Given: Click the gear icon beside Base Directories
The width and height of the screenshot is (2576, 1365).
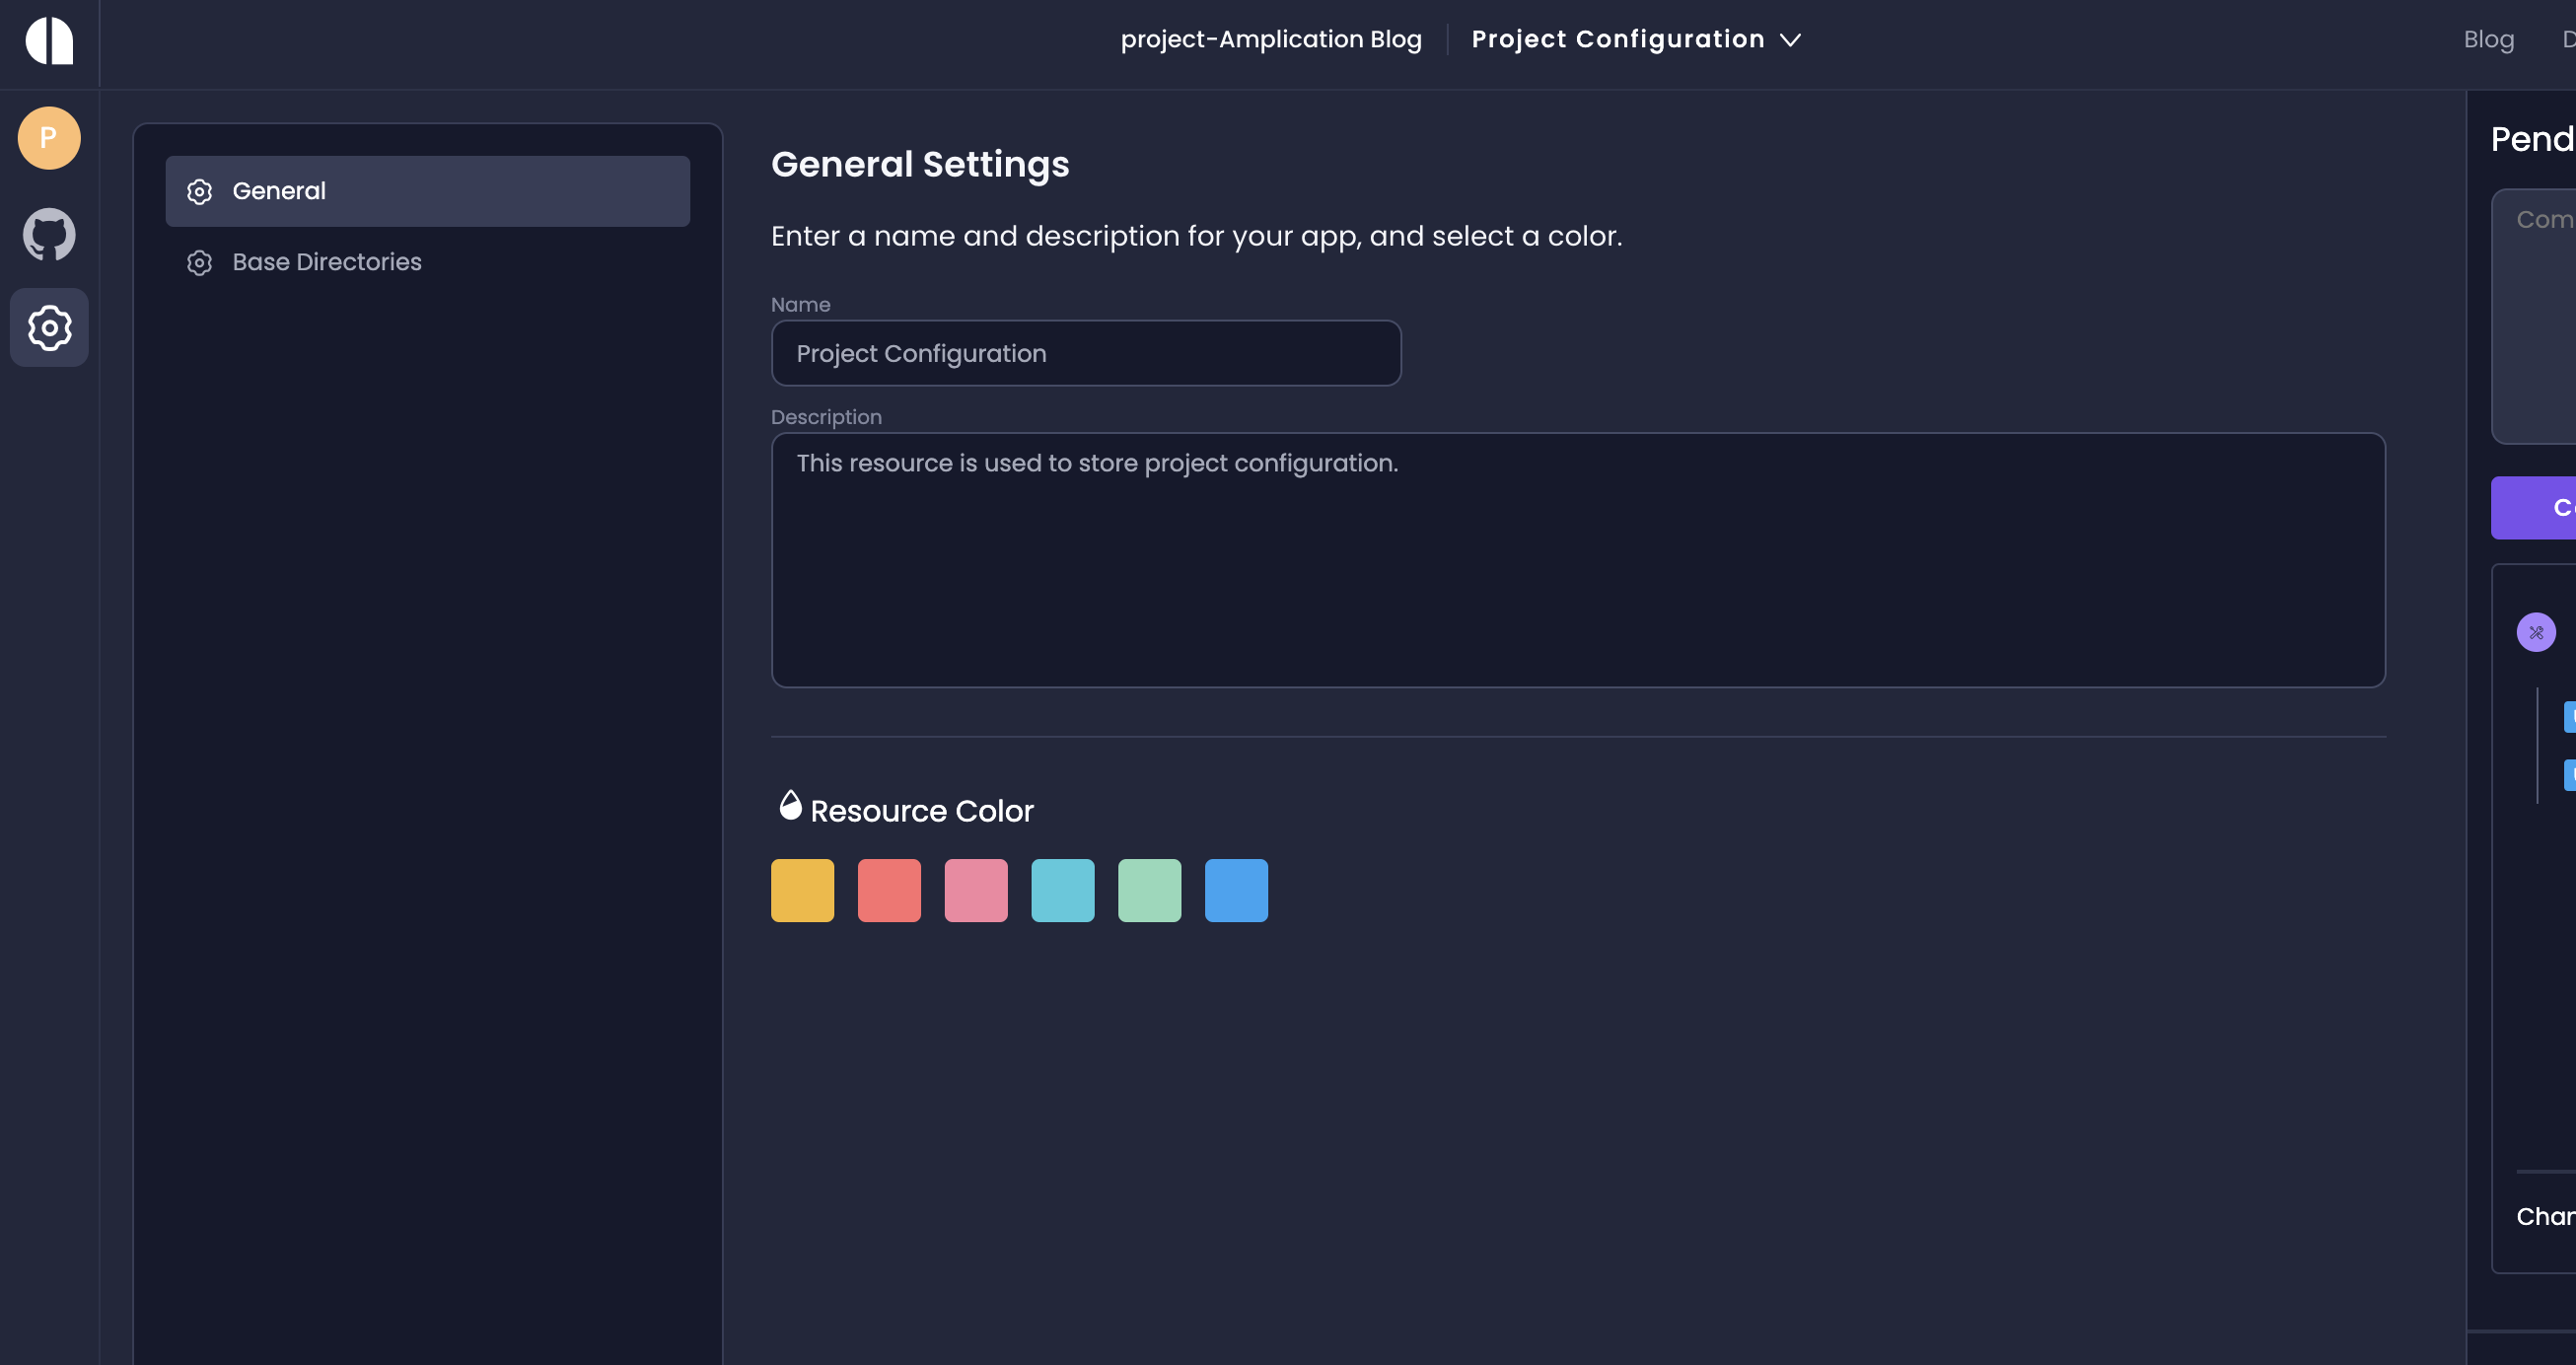Looking at the screenshot, I should tap(199, 262).
